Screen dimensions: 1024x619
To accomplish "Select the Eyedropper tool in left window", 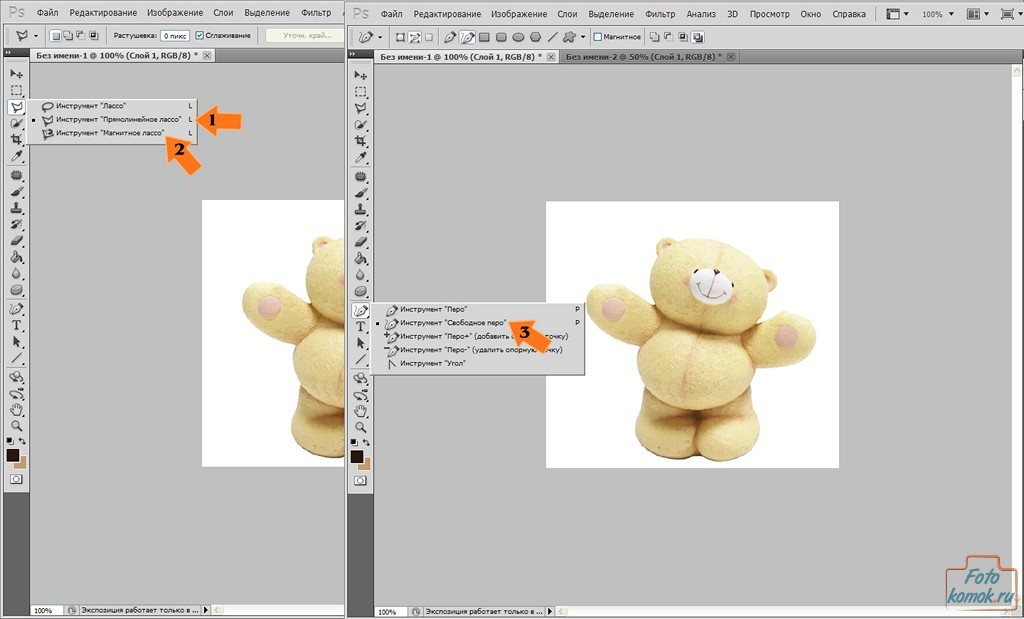I will [16, 157].
